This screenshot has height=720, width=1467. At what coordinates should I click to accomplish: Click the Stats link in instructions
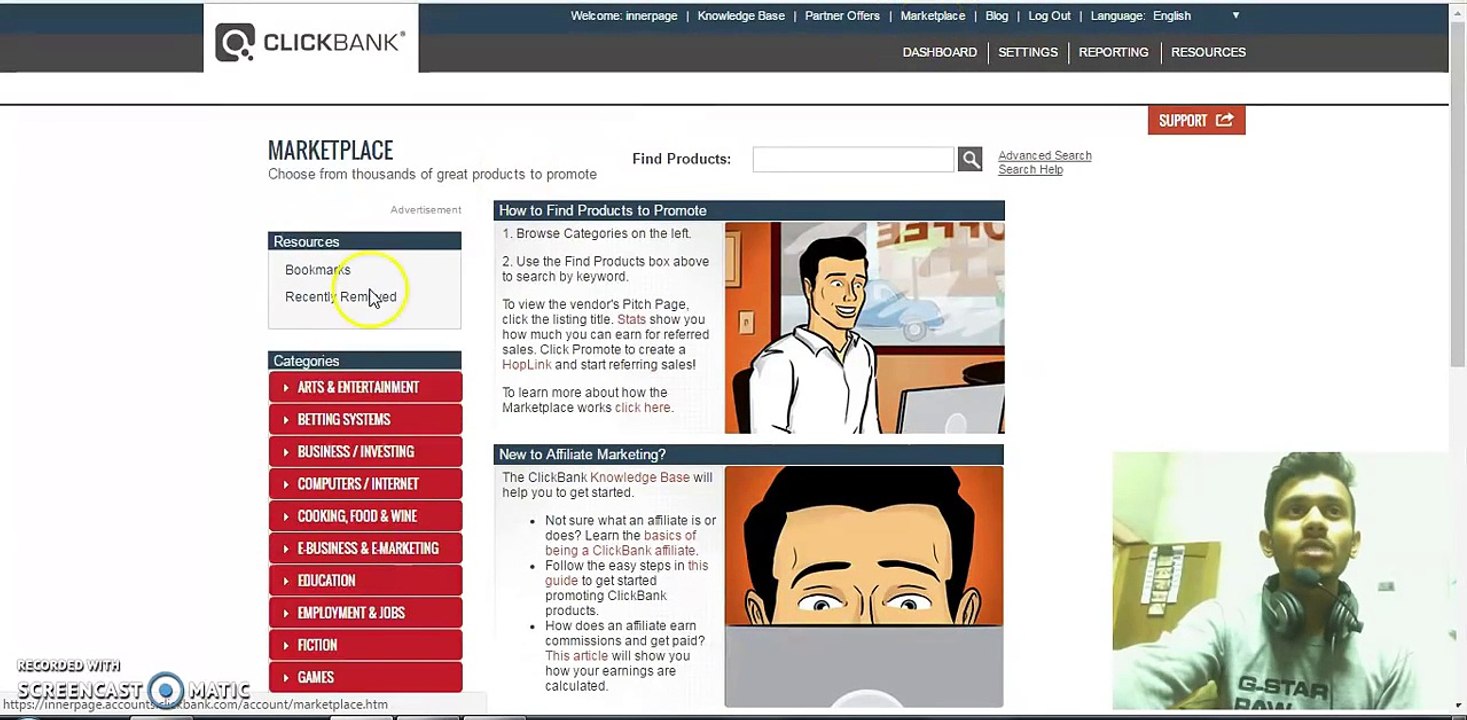click(631, 320)
